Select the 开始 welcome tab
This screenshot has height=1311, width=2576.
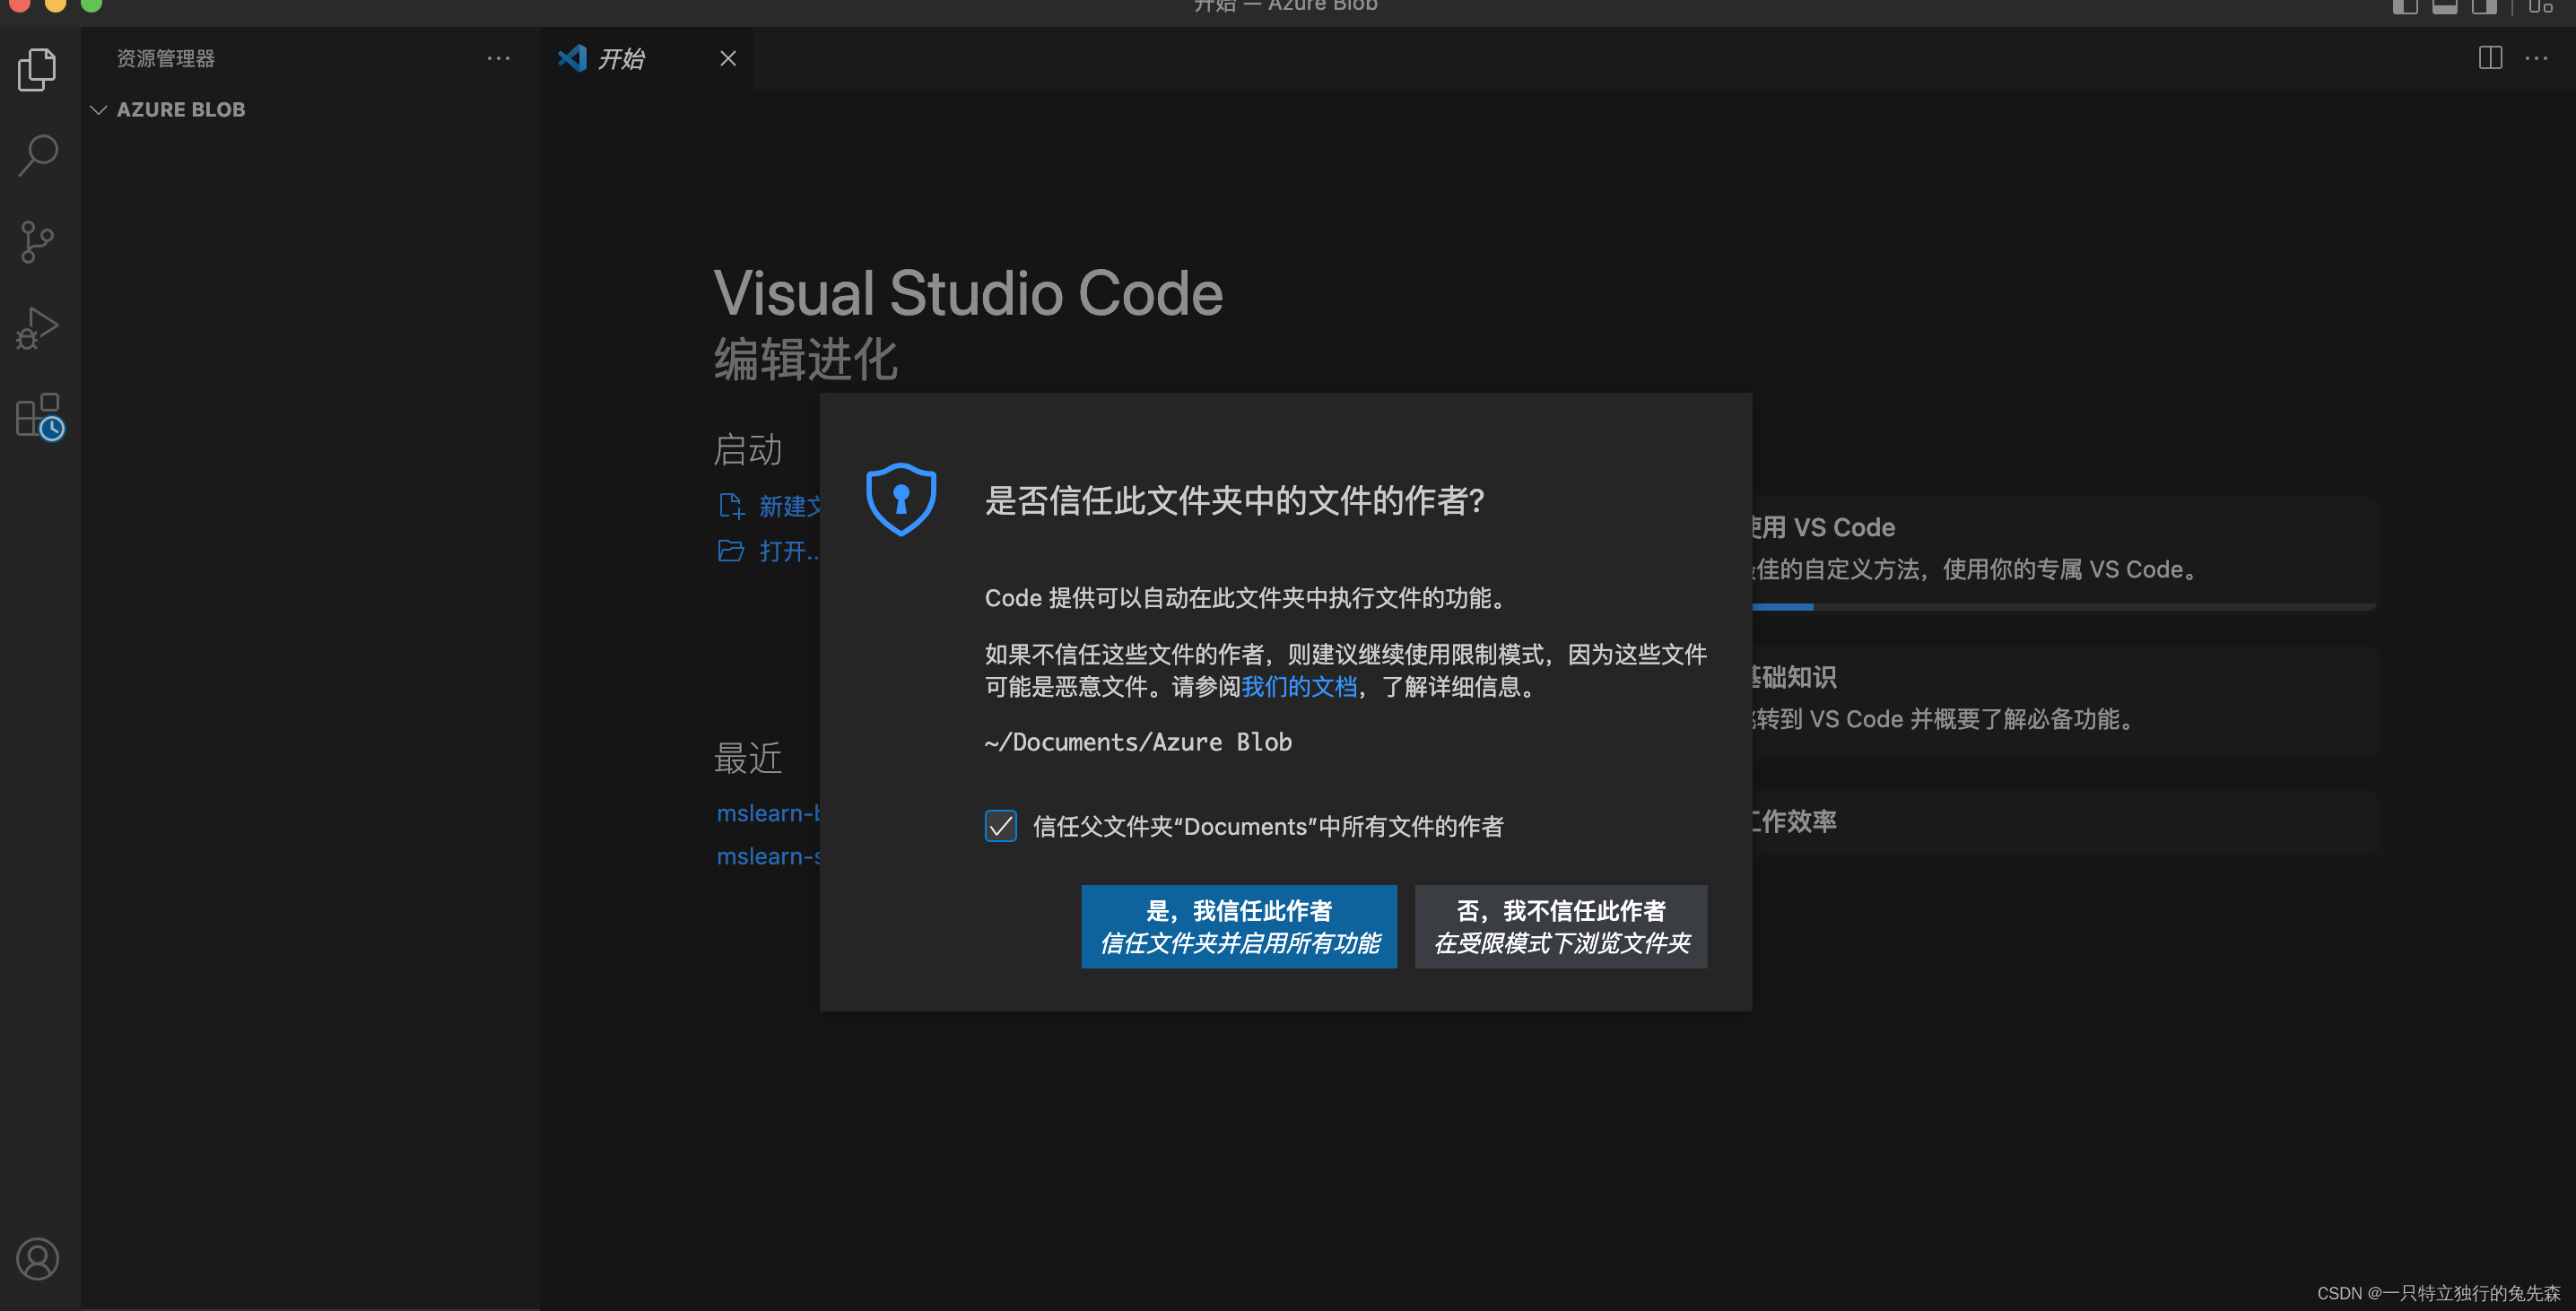click(621, 58)
